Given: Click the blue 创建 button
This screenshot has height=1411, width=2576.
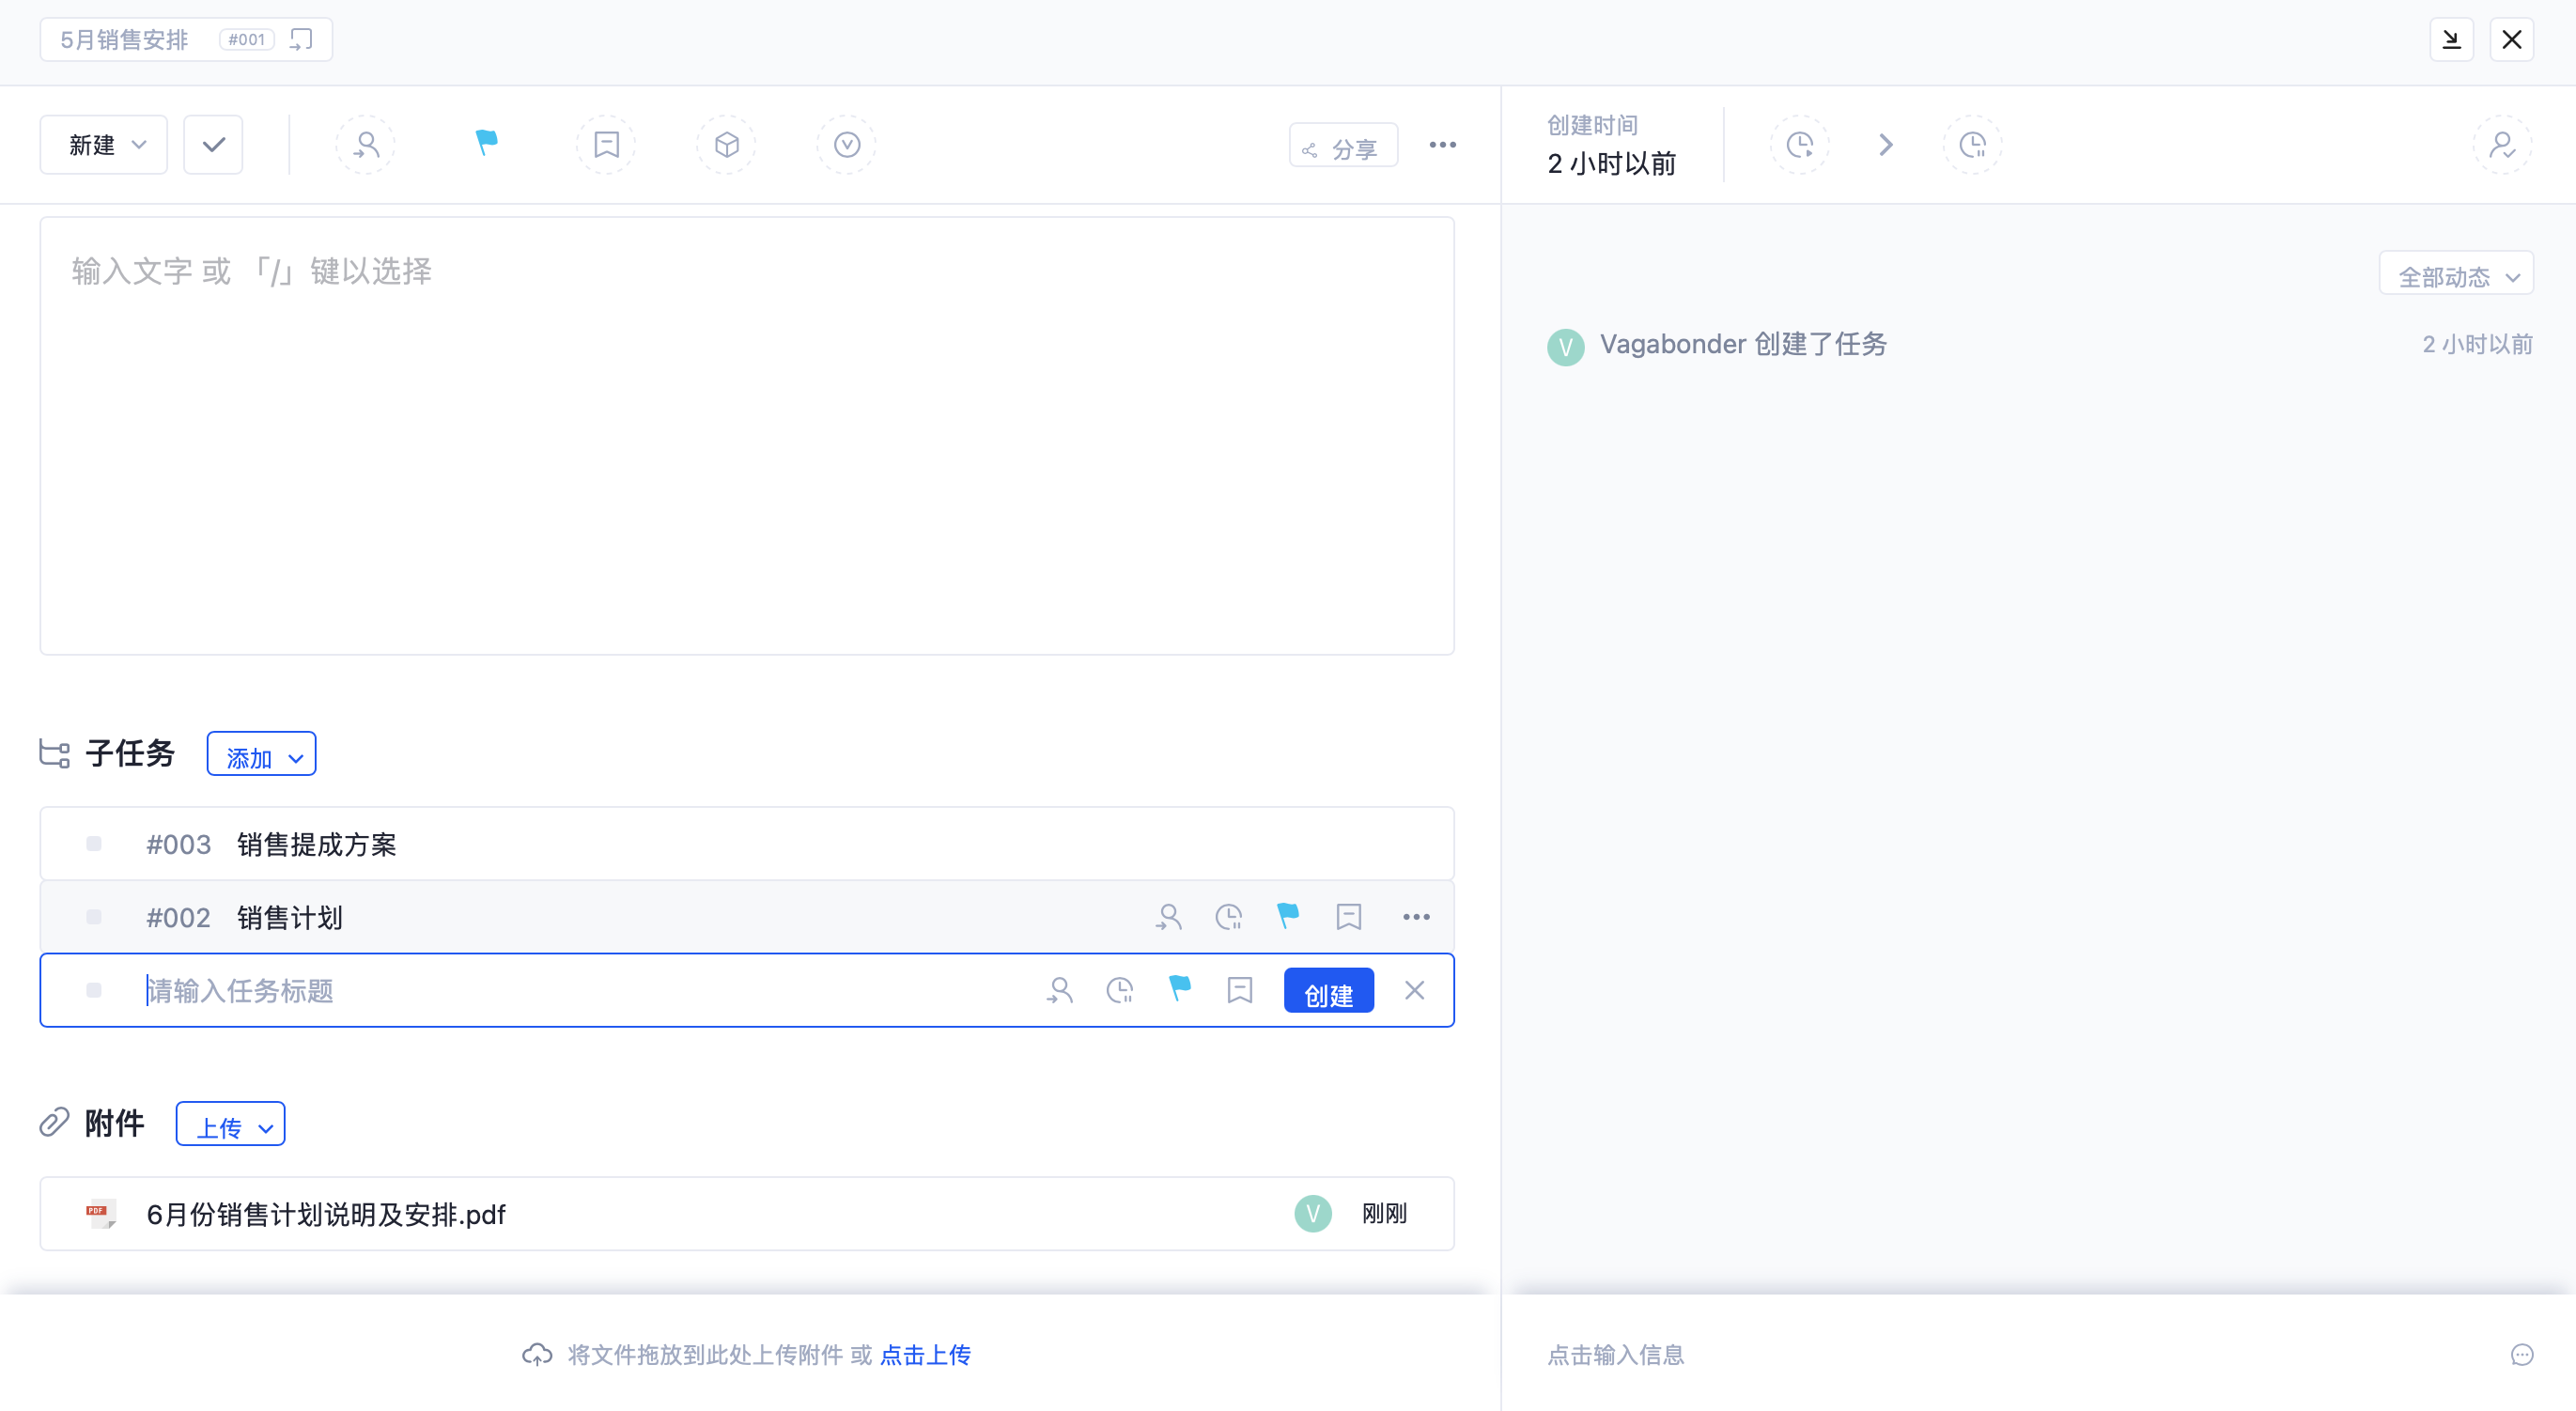Looking at the screenshot, I should [x=1328, y=992].
